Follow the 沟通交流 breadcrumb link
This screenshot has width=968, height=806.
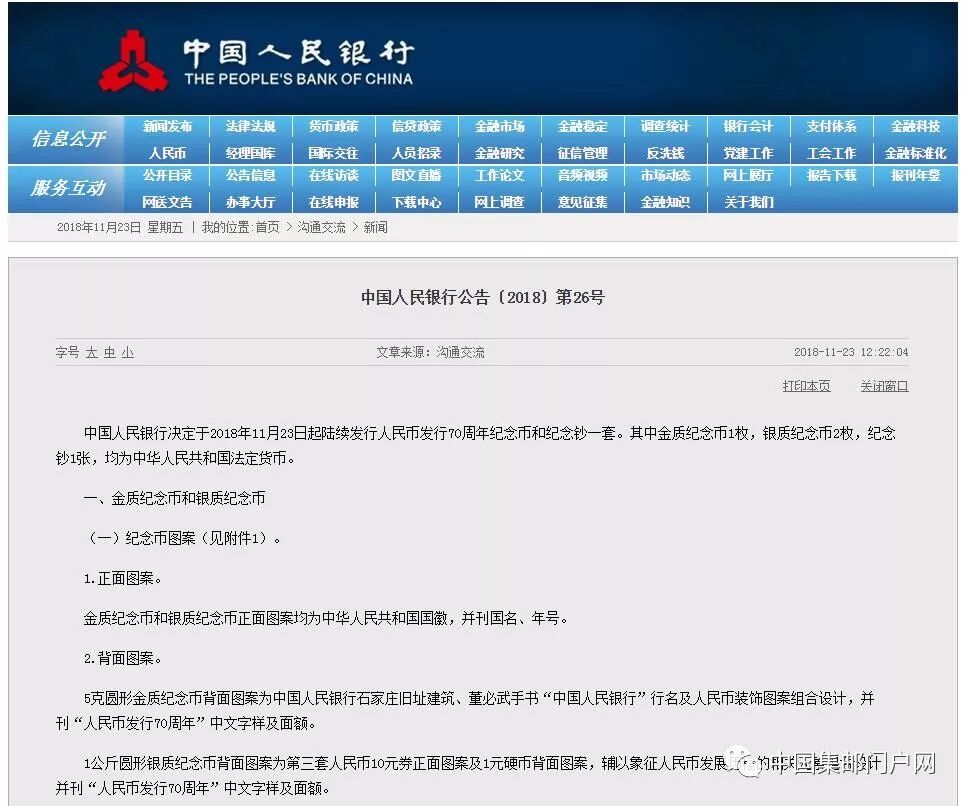click(322, 228)
